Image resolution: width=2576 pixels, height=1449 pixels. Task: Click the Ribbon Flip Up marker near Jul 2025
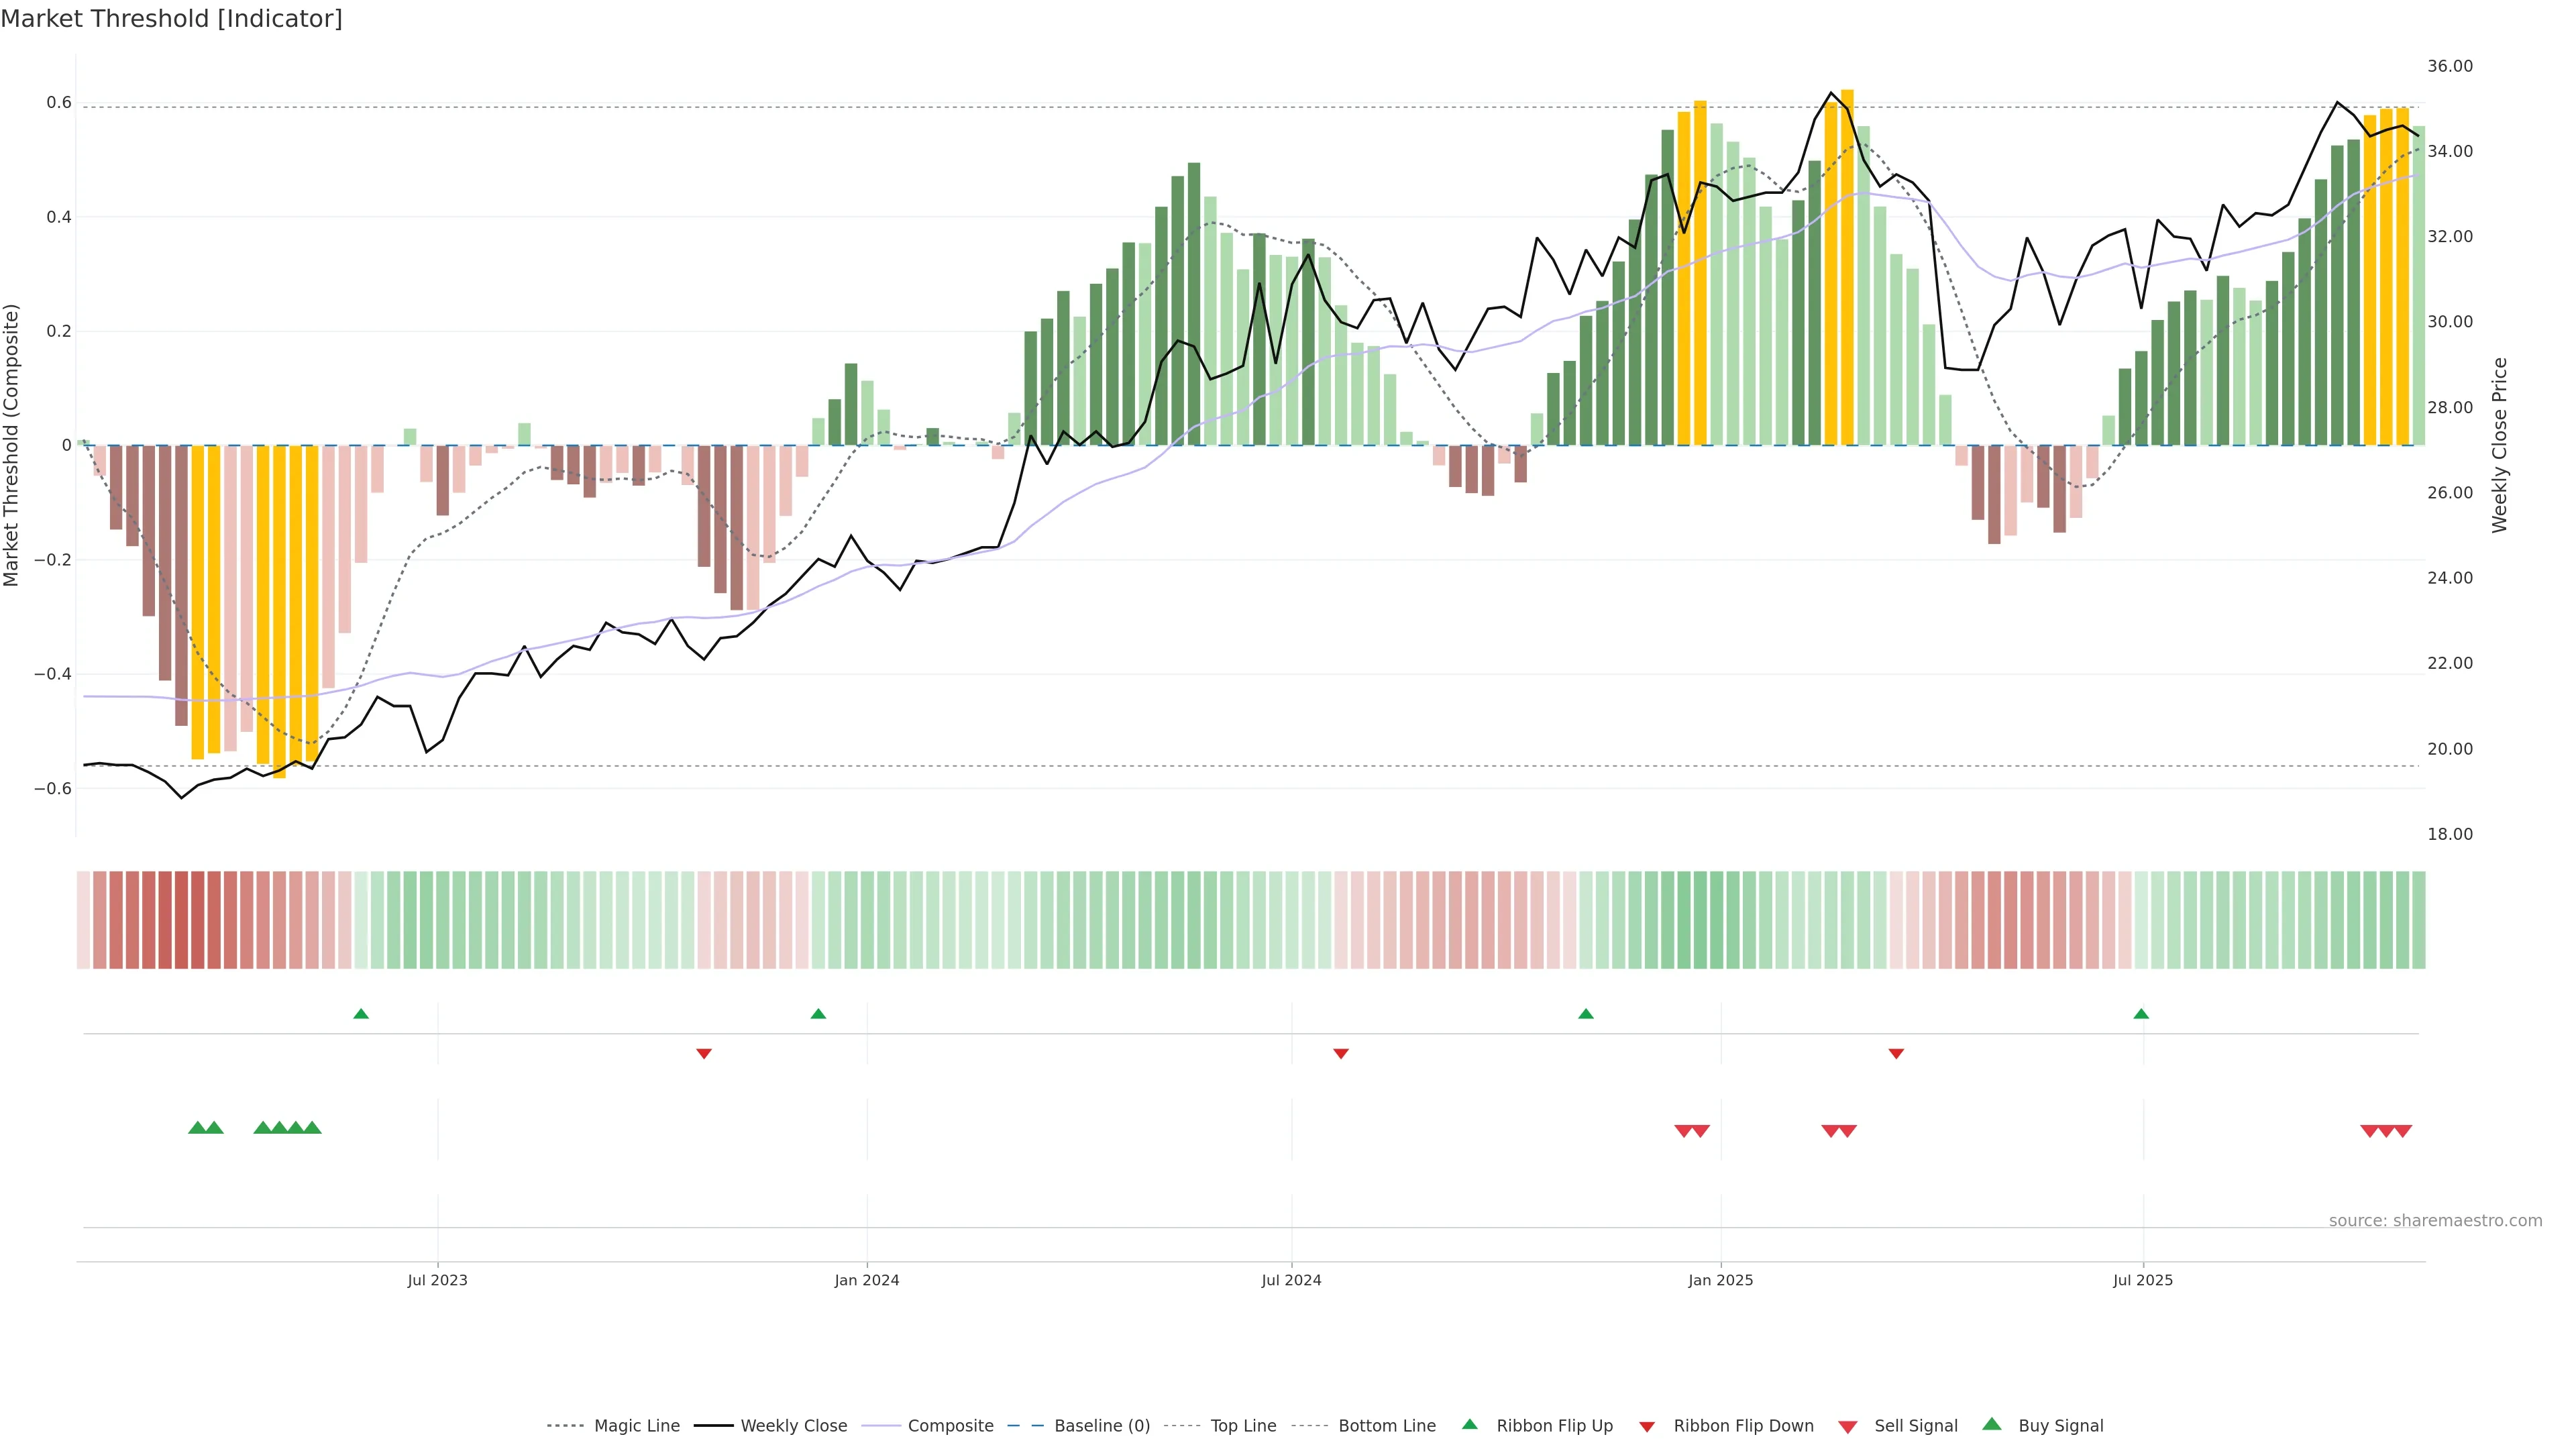pyautogui.click(x=2141, y=1014)
